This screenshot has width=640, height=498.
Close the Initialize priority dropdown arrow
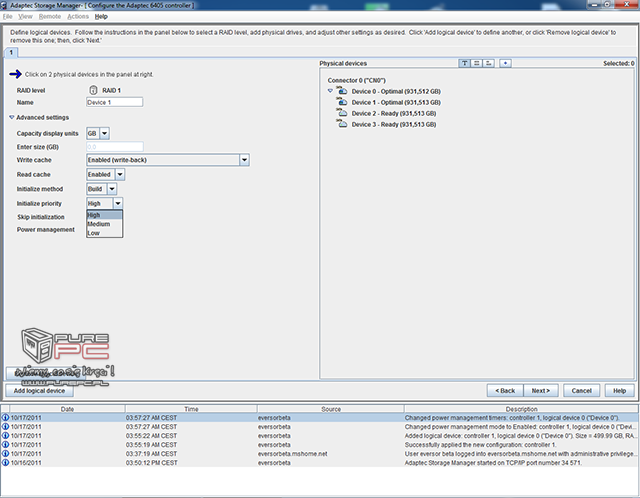pyautogui.click(x=118, y=203)
